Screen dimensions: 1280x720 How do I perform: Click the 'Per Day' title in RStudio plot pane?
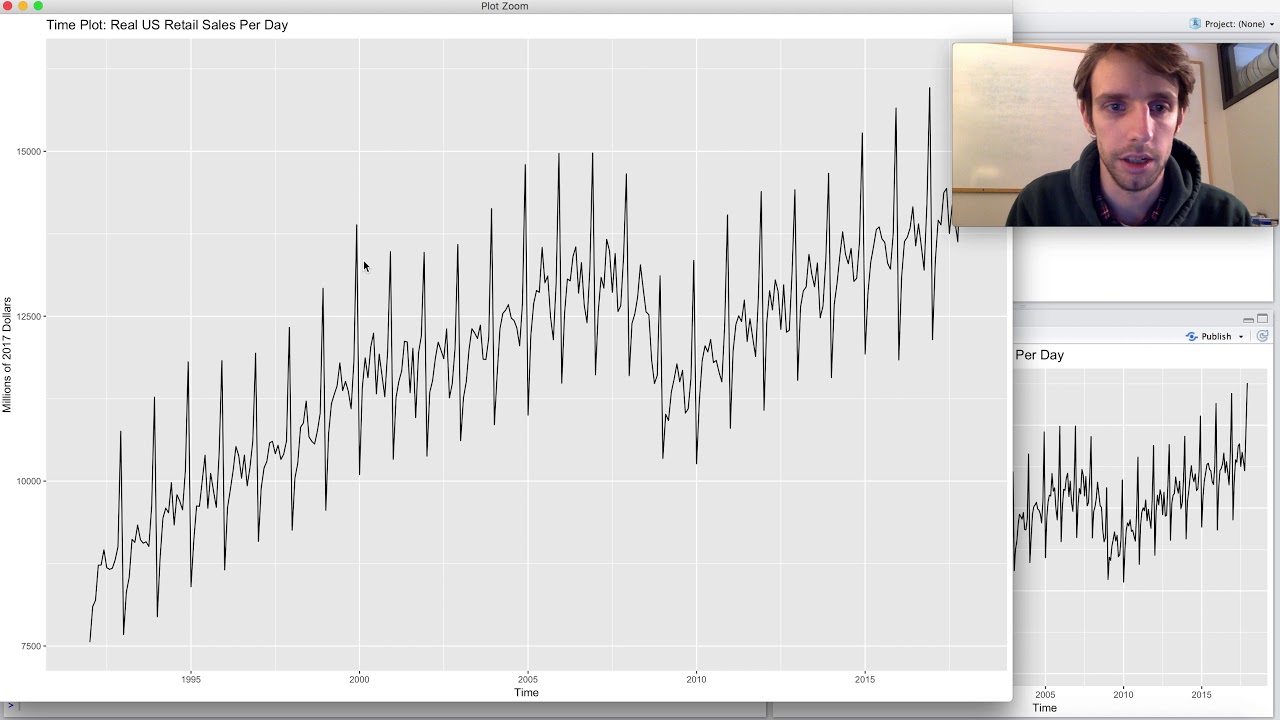1039,355
